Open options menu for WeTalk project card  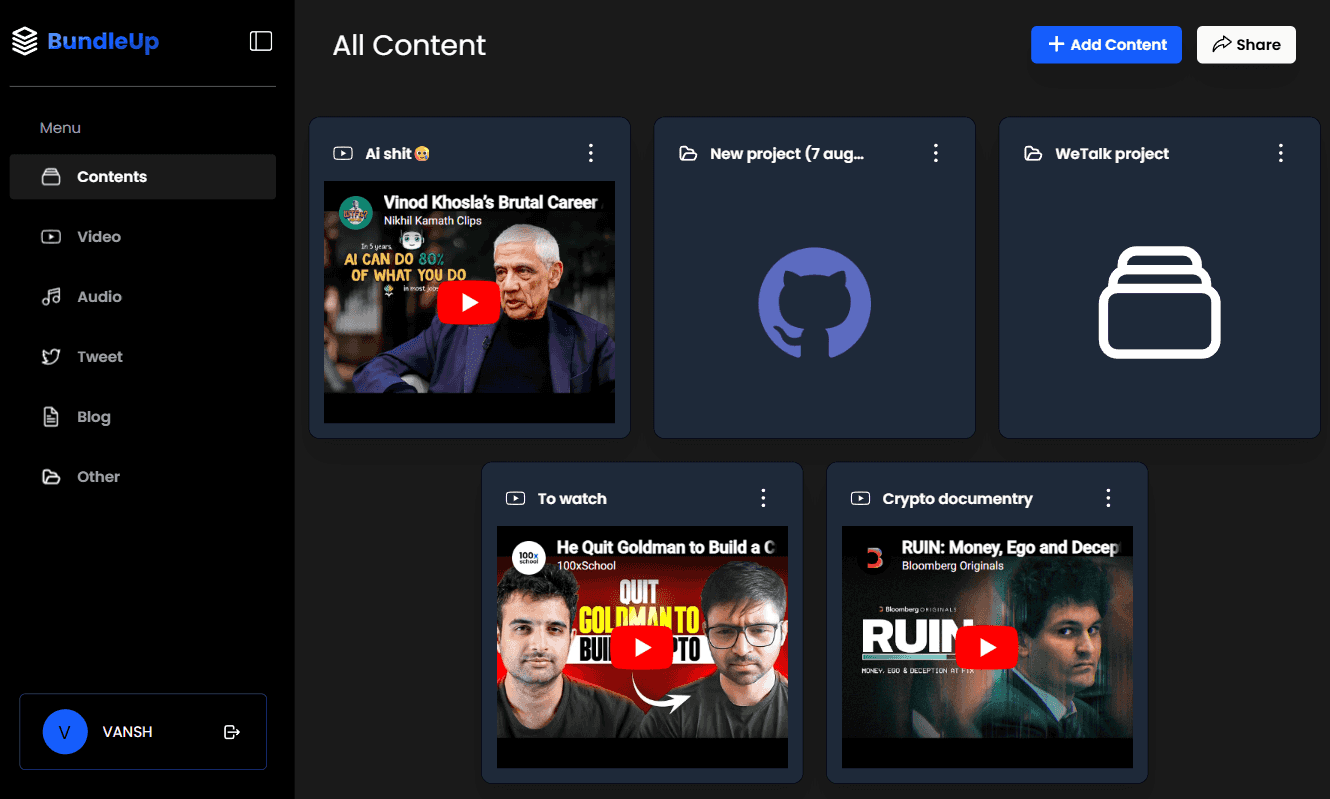(1281, 153)
